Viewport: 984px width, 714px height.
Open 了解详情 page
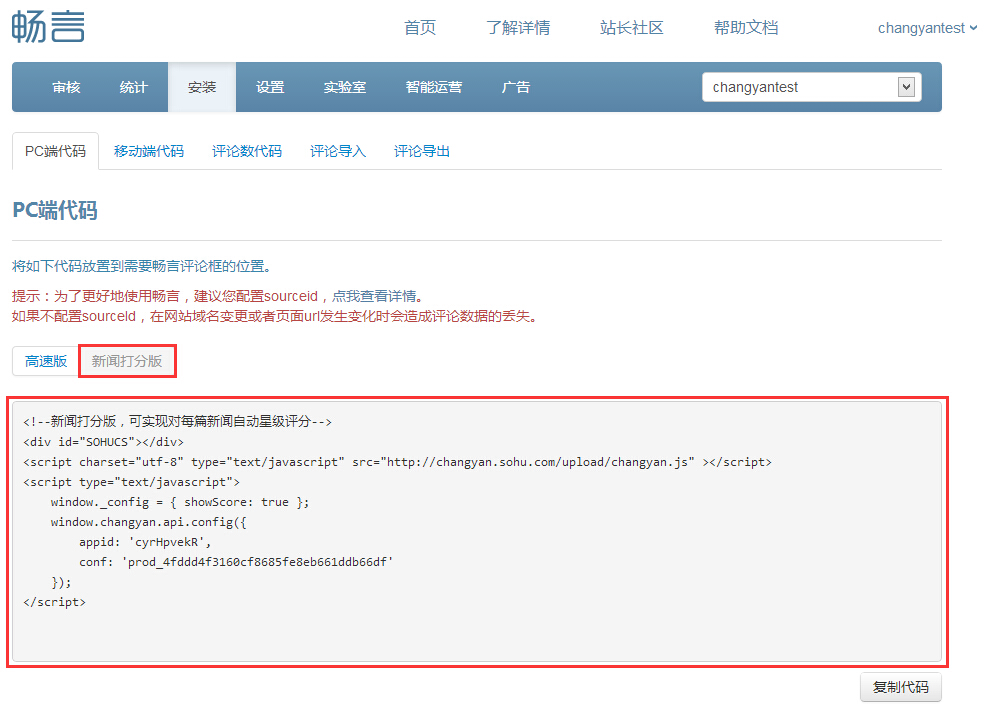click(518, 28)
